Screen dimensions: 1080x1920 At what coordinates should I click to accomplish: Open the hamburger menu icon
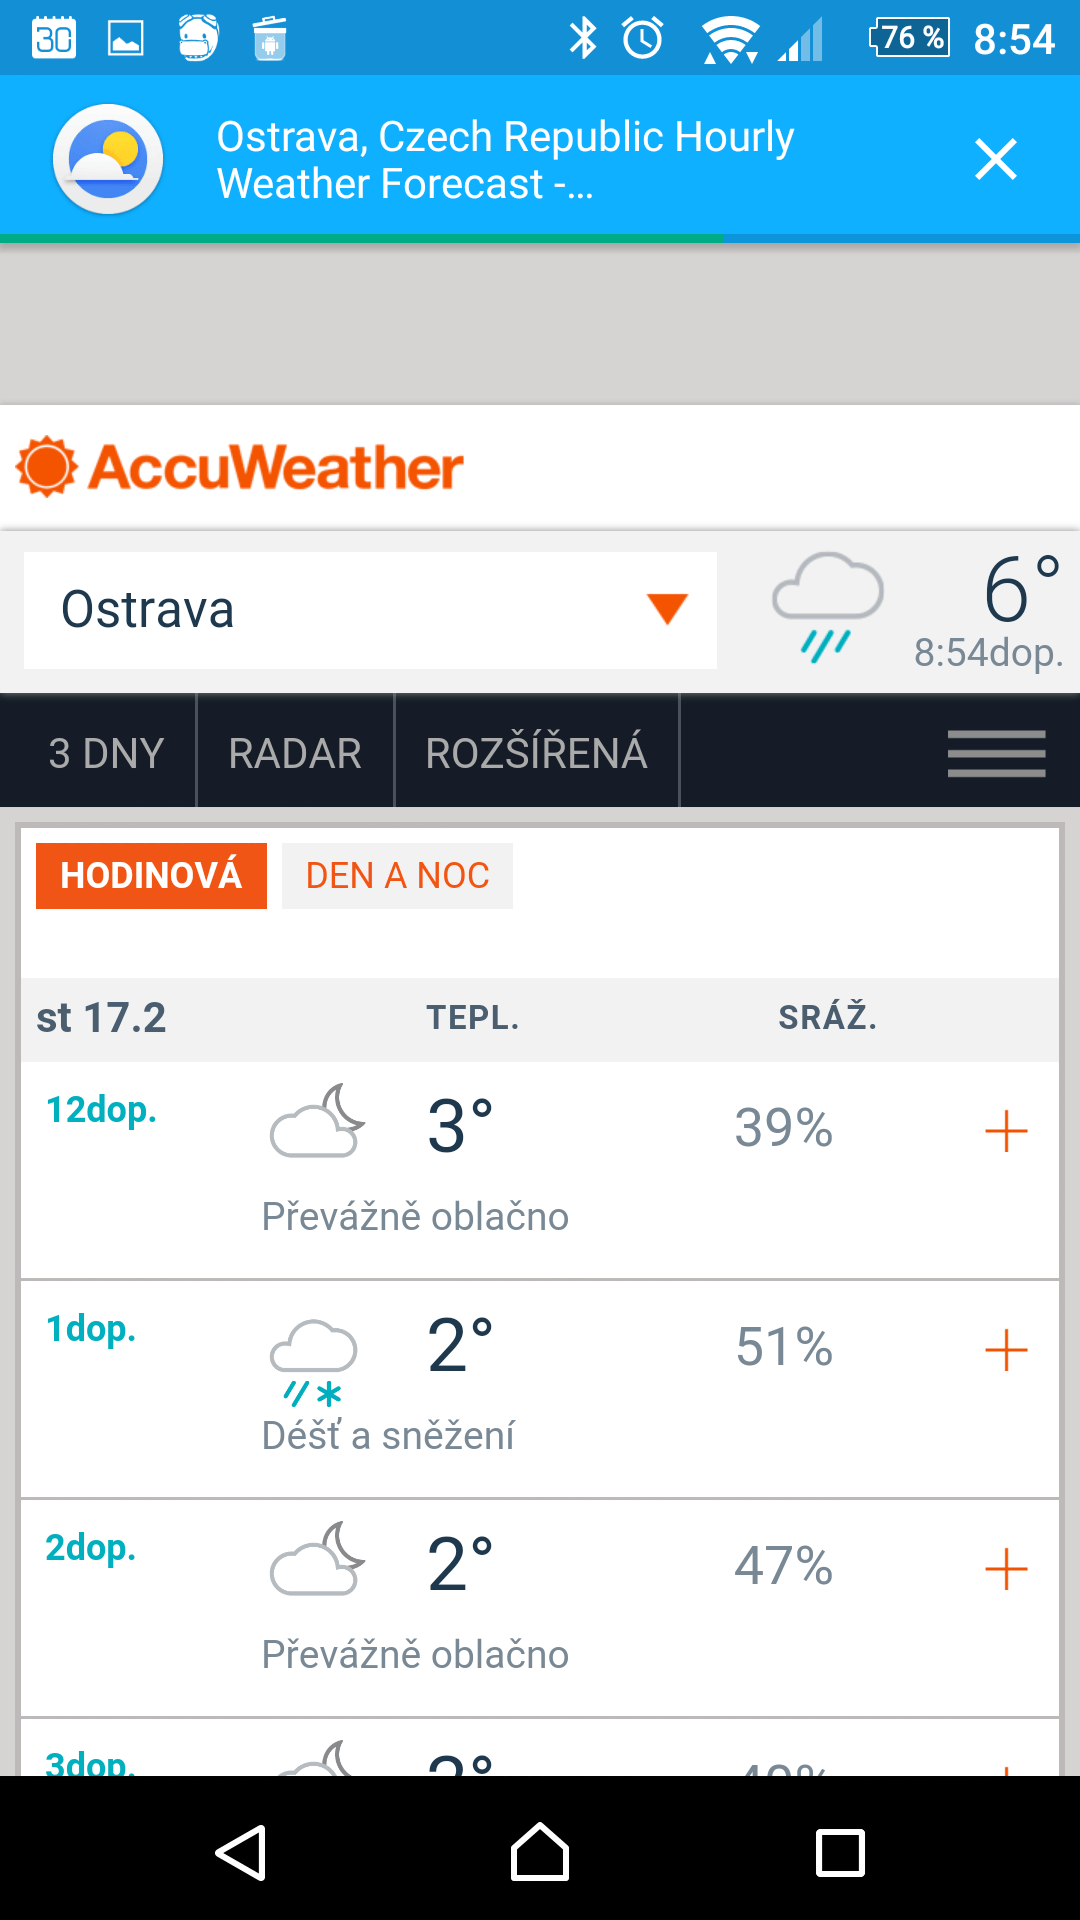[996, 752]
